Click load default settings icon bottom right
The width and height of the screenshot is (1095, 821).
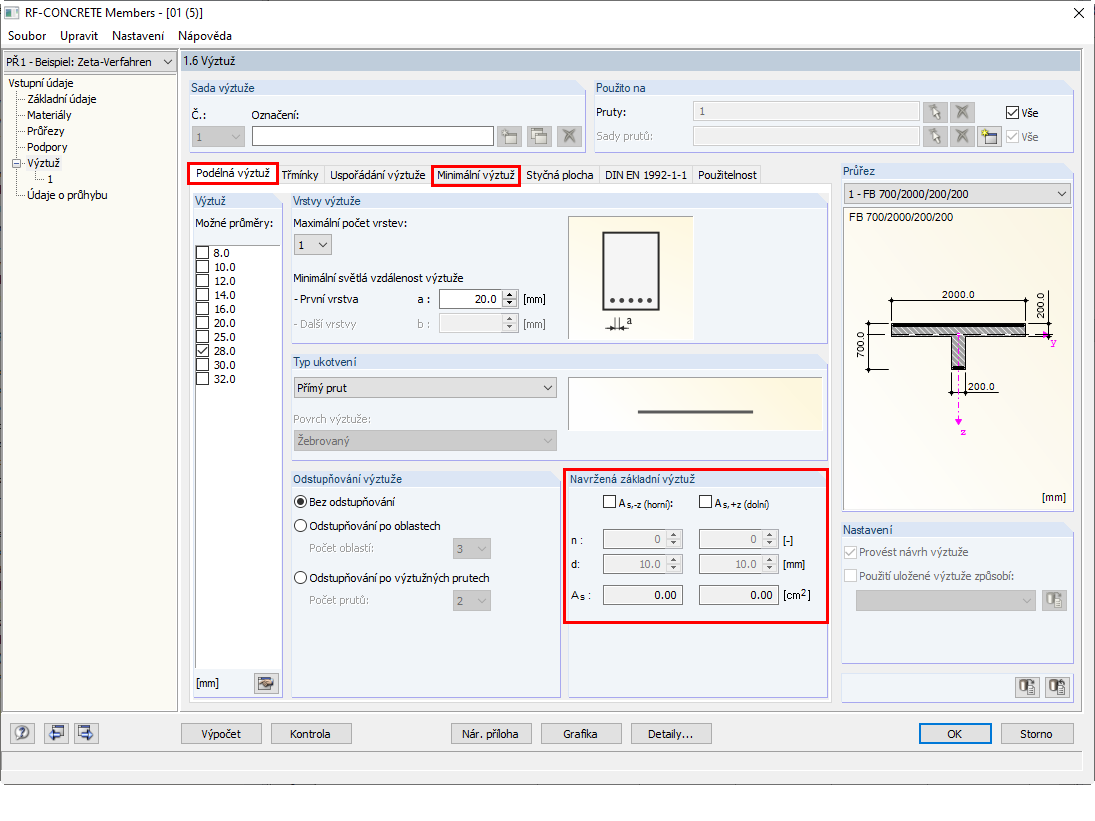pos(1027,687)
